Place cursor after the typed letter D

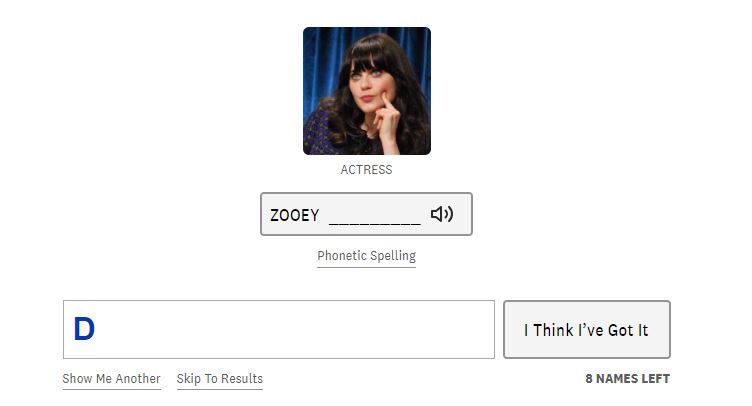(96, 329)
